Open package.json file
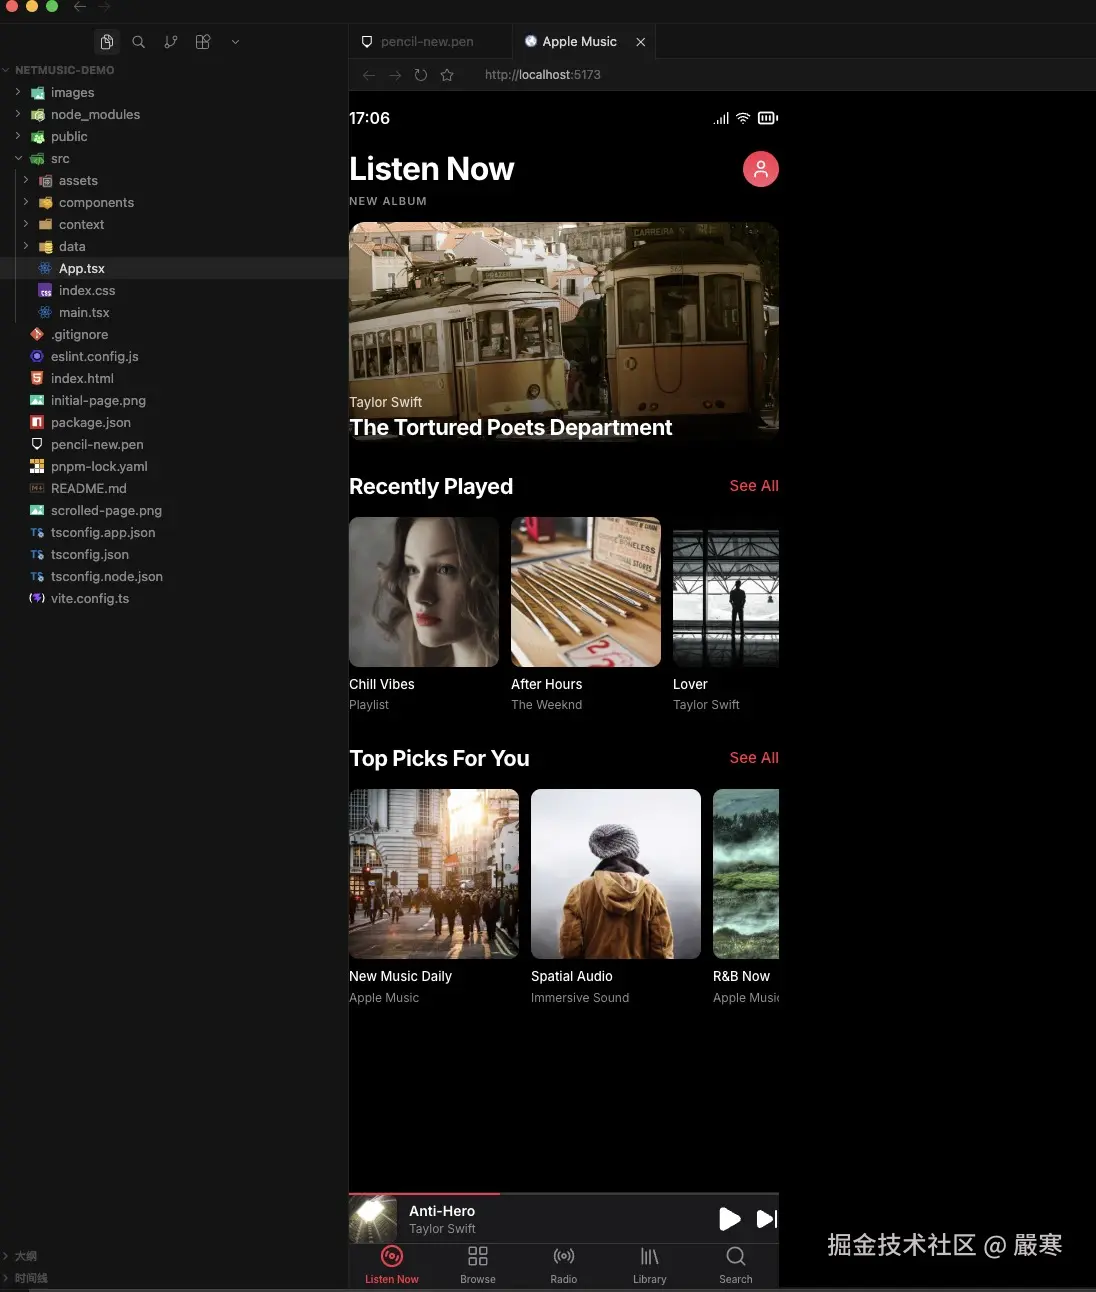This screenshot has height=1292, width=1096. click(174, 423)
